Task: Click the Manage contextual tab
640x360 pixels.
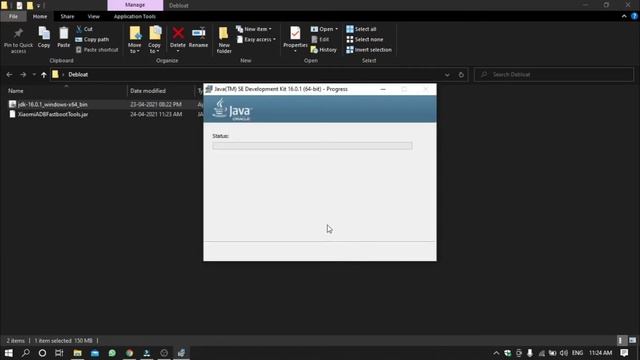Action: coord(135,5)
